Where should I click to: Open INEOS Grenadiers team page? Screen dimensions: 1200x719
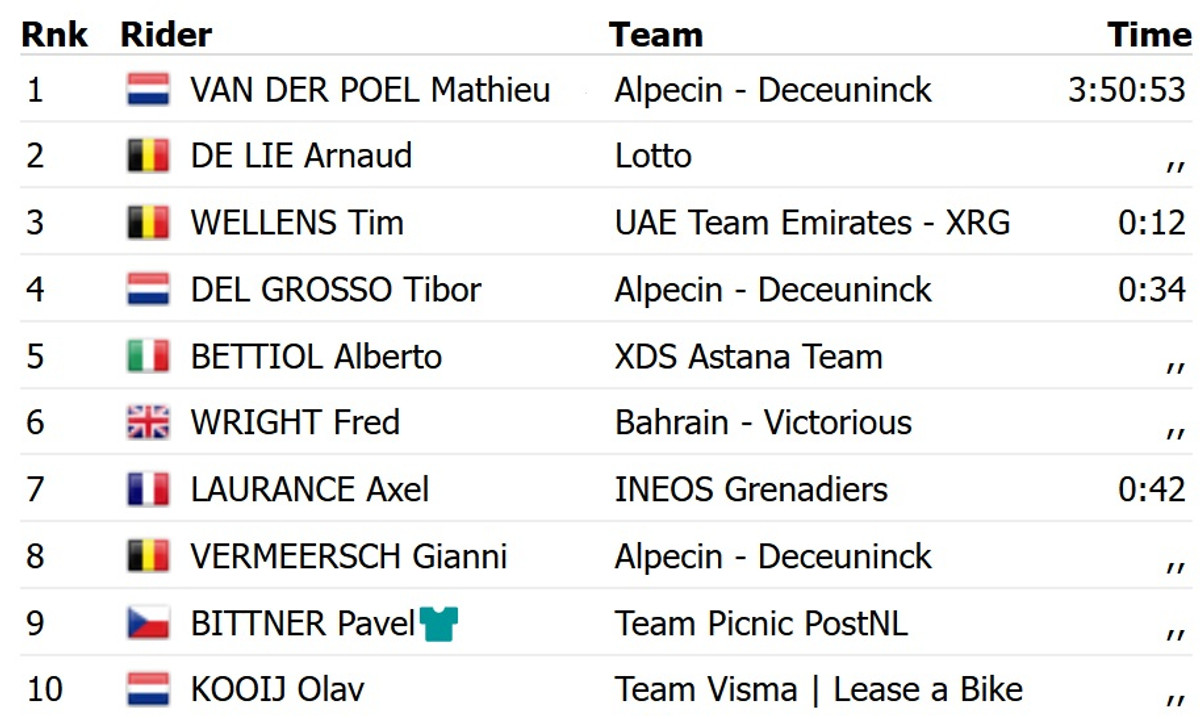pos(751,490)
